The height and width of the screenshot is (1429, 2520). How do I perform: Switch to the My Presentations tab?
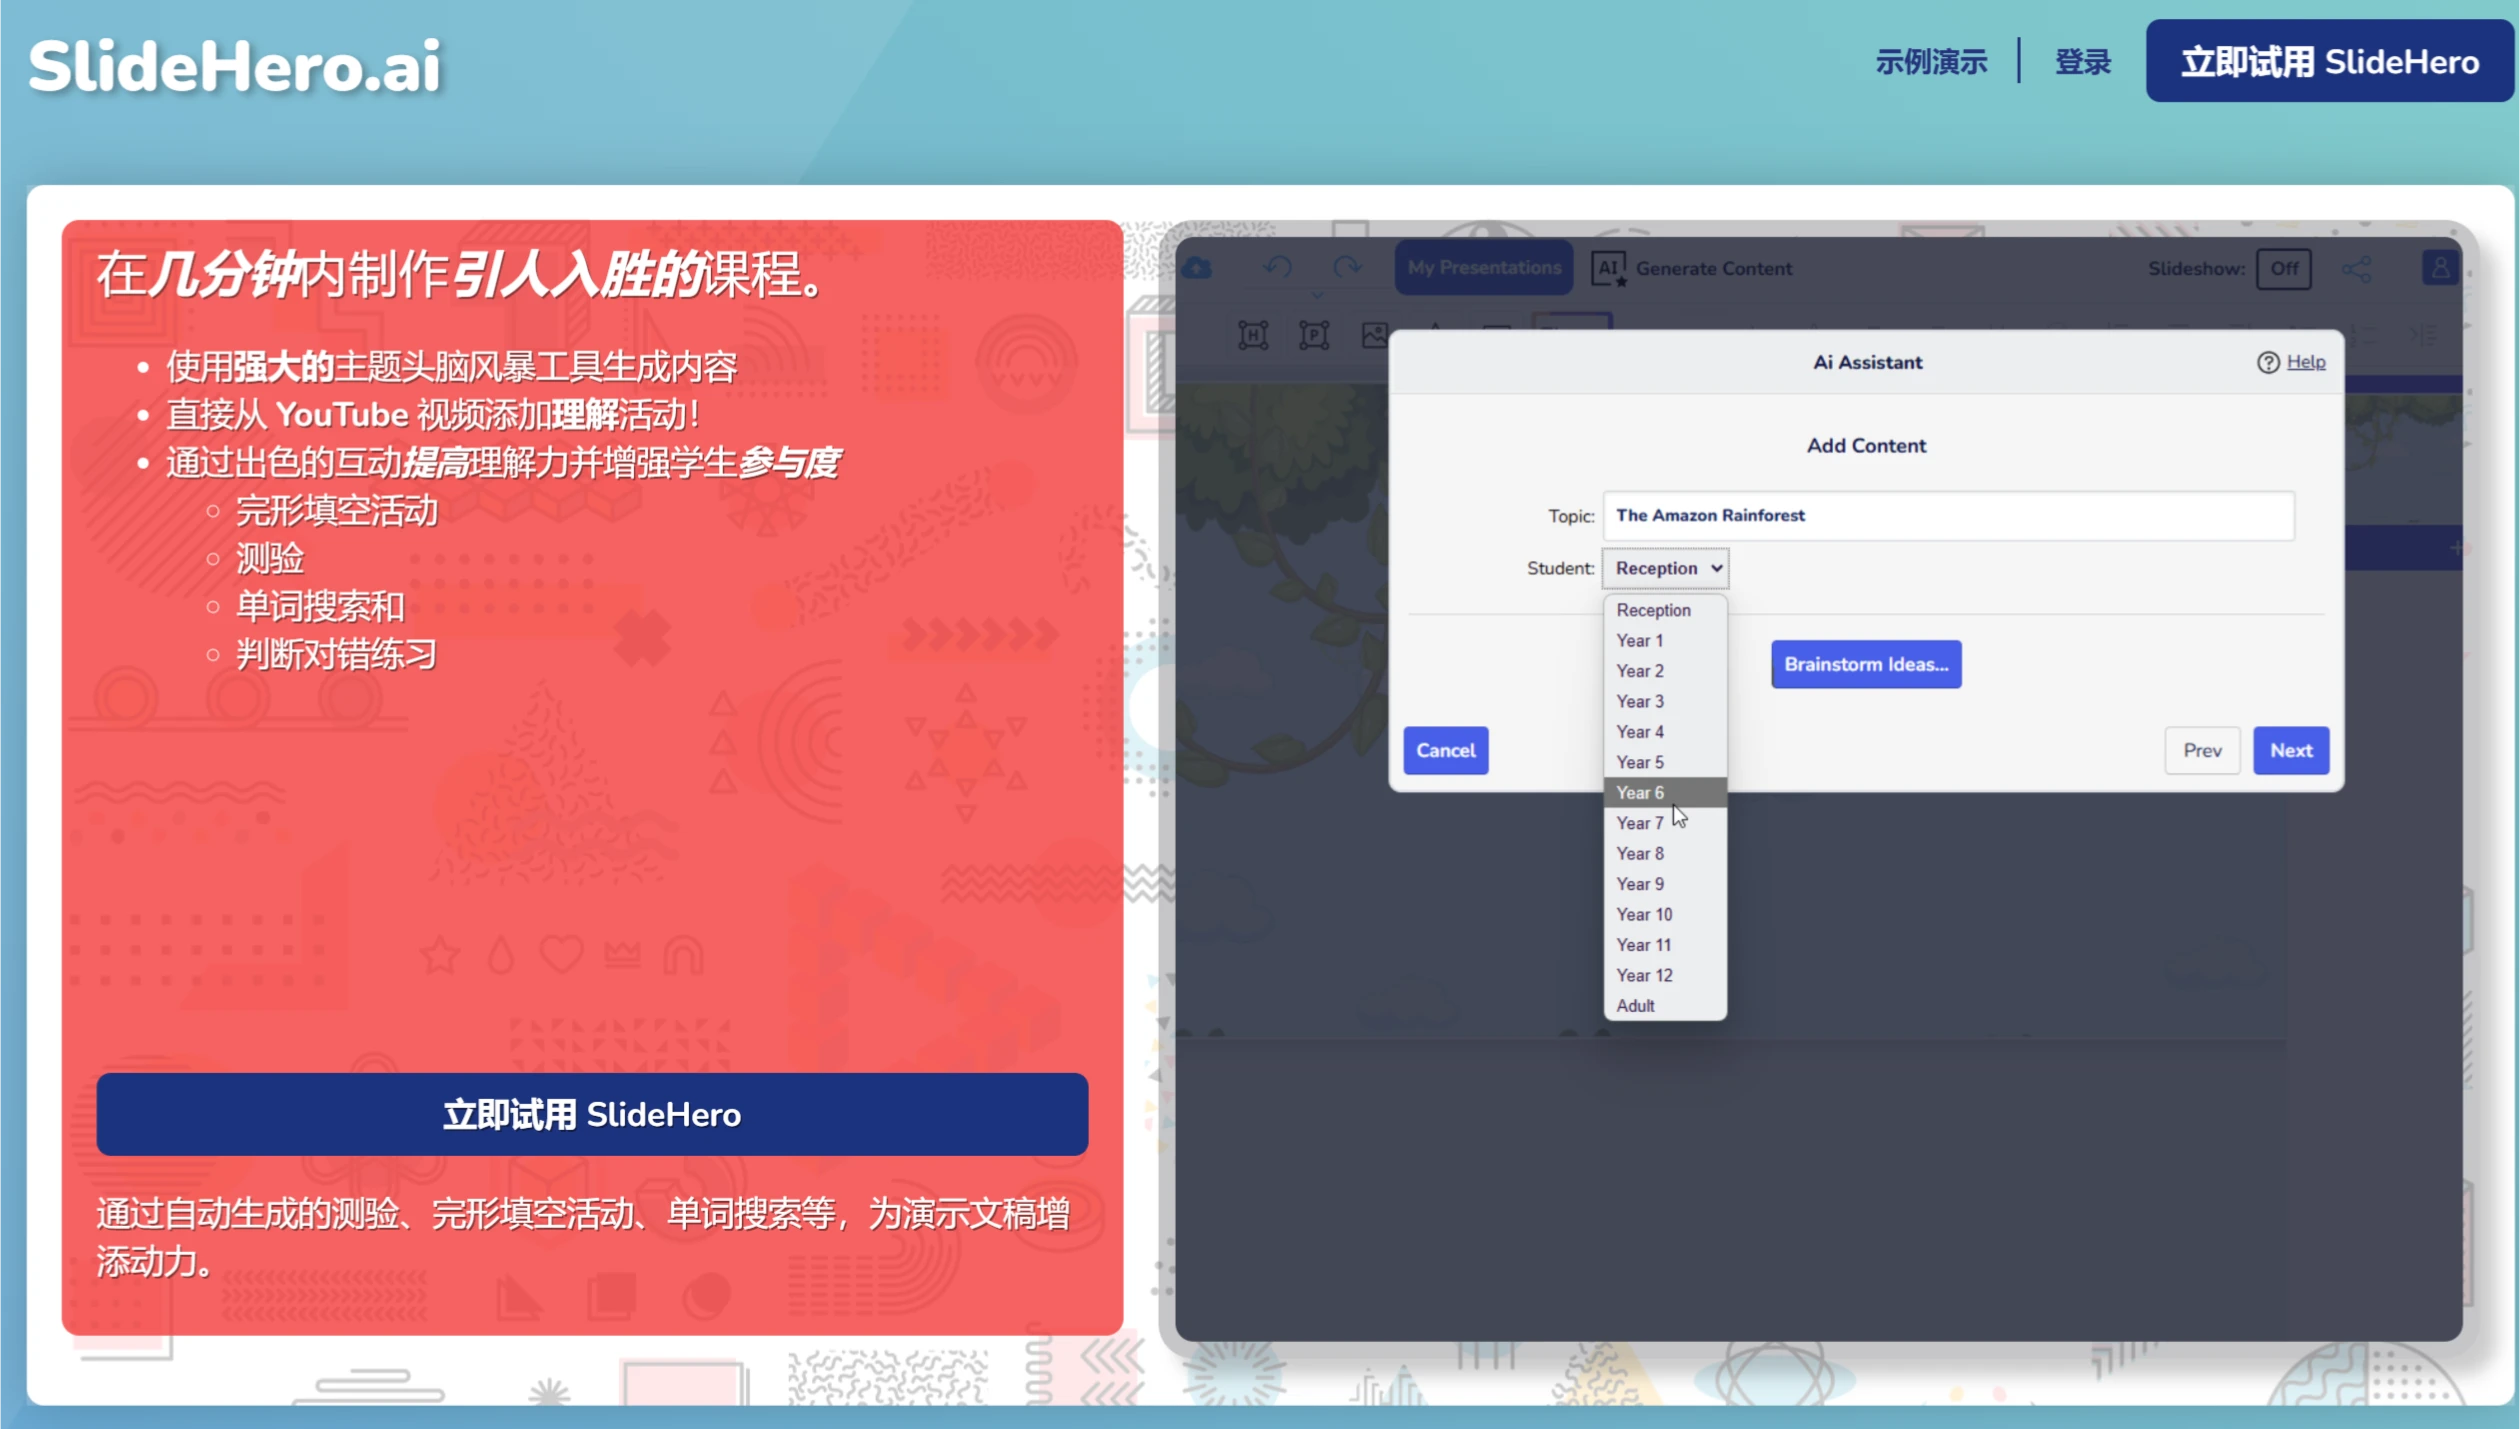click(x=1483, y=268)
